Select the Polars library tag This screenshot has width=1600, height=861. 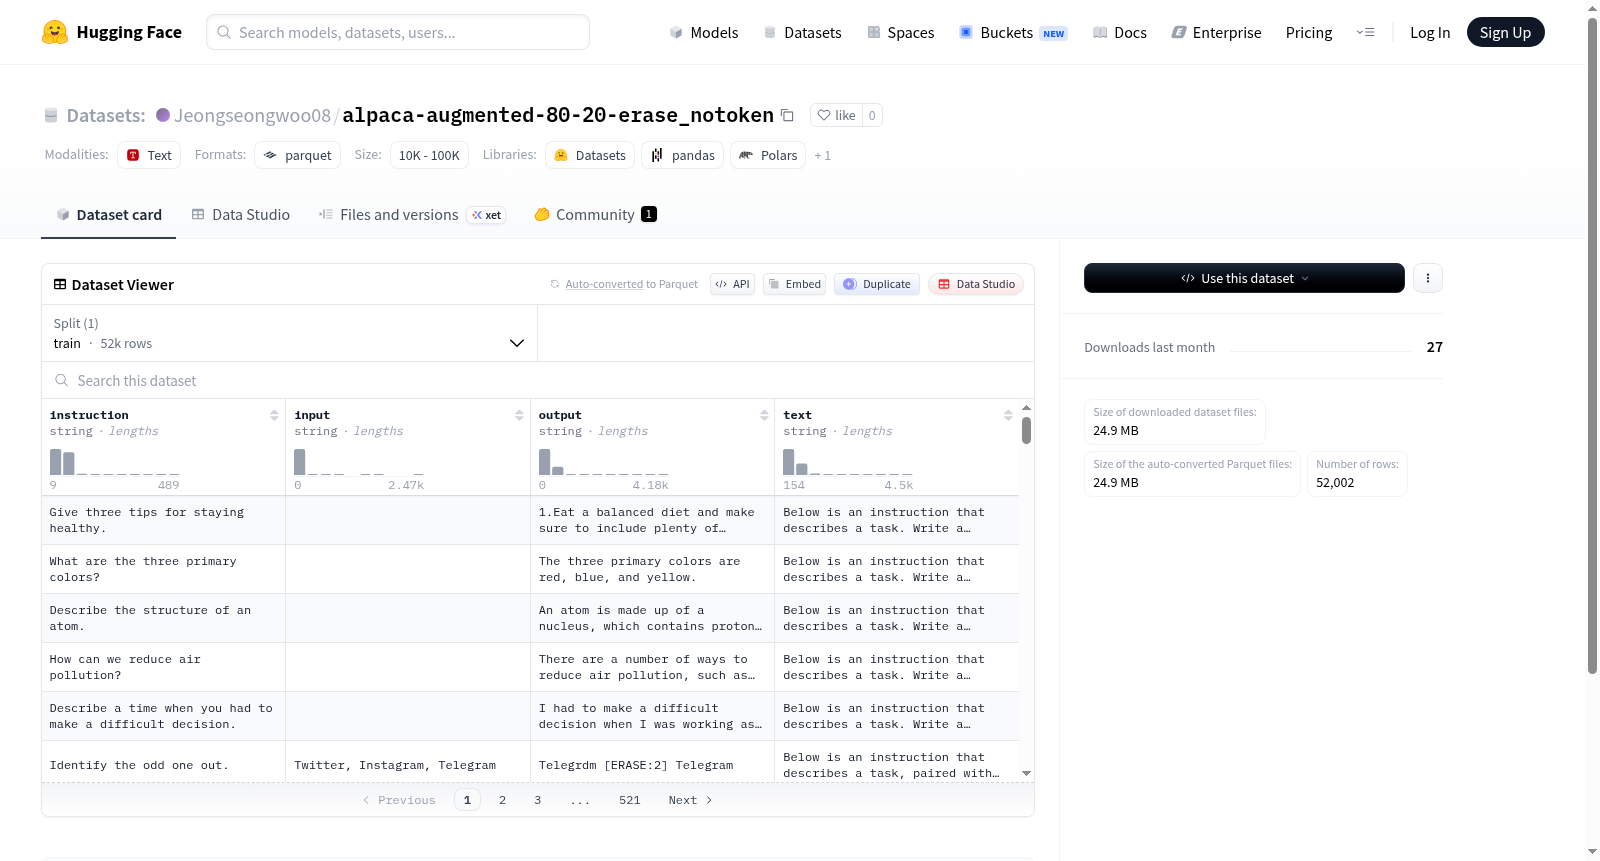coord(768,155)
